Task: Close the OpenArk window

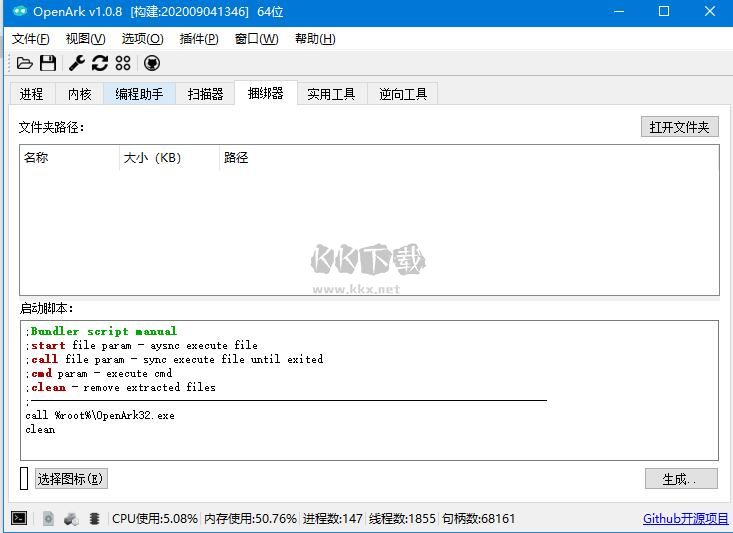Action: (710, 11)
